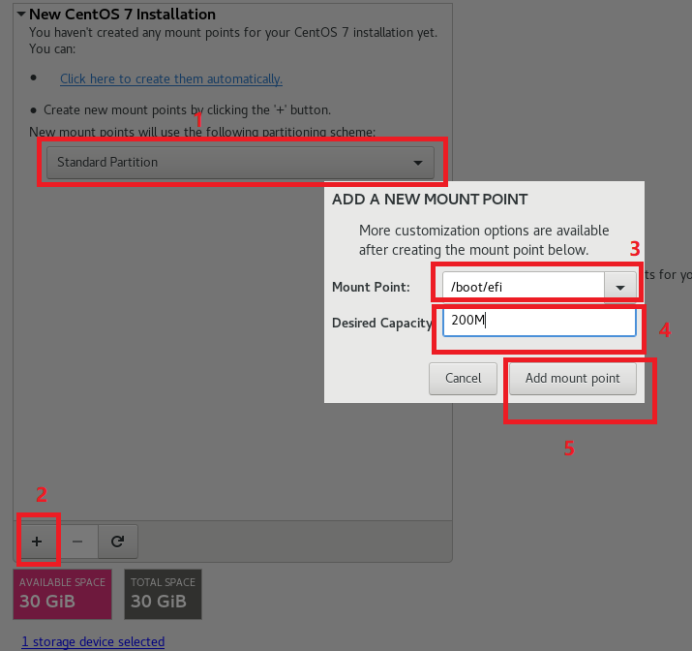
Task: Click the Available Space 30 GiB box
Action: pyautogui.click(x=62, y=594)
